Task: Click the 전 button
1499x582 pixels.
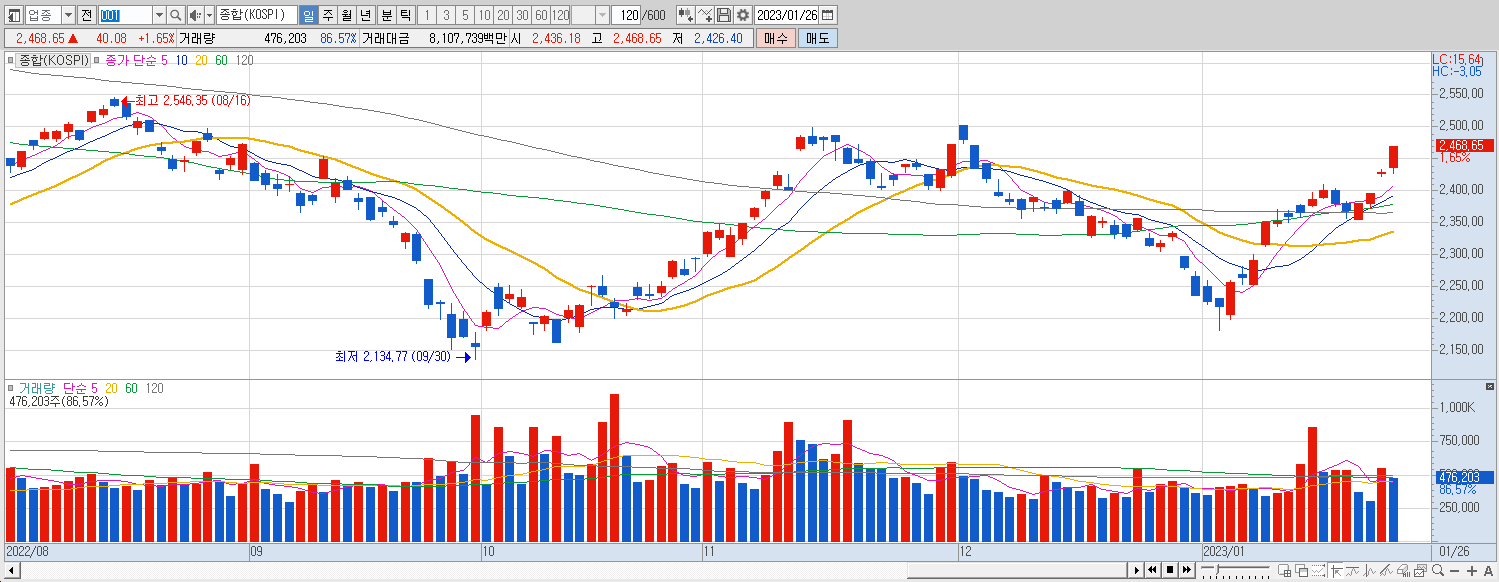Action: (x=86, y=15)
